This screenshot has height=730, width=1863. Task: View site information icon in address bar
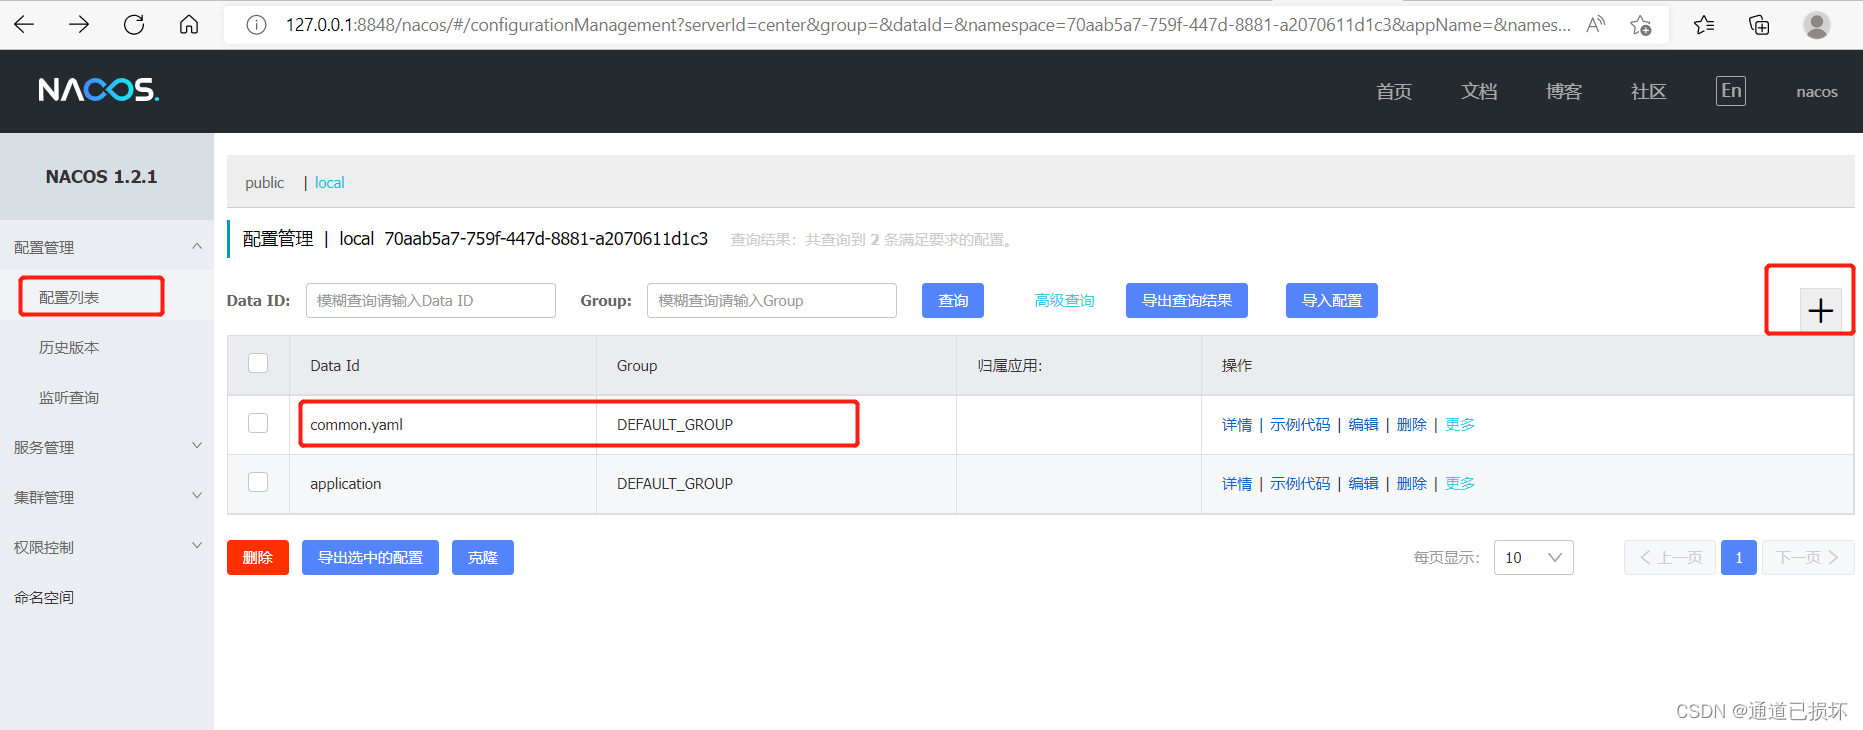click(256, 25)
